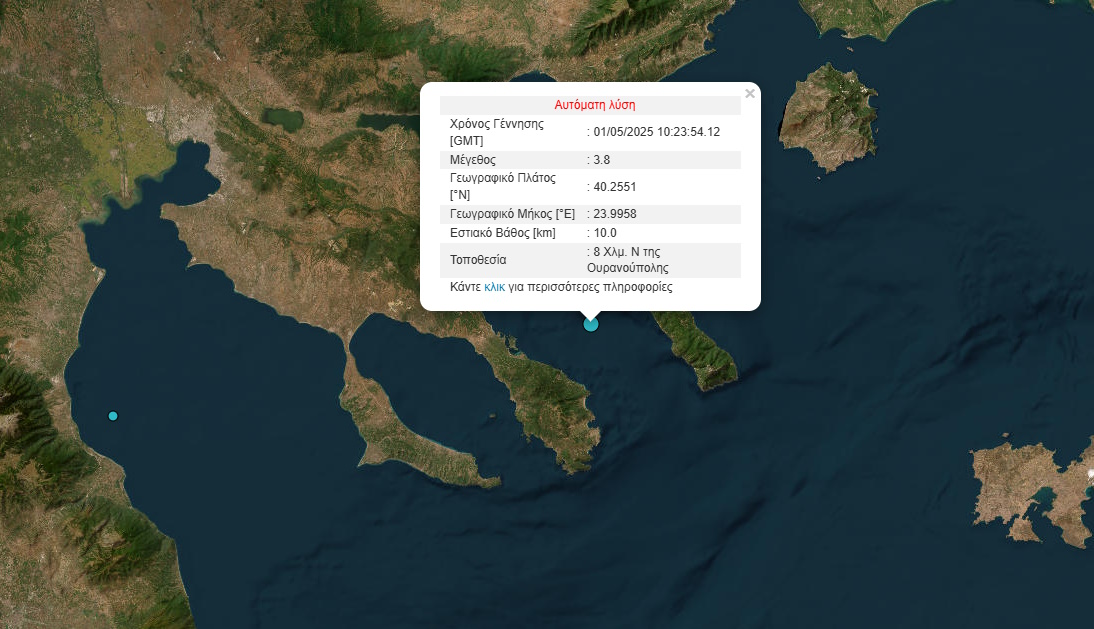Select the large earthquake marker below the popup
Image resolution: width=1094 pixels, height=629 pixels.
click(x=591, y=323)
